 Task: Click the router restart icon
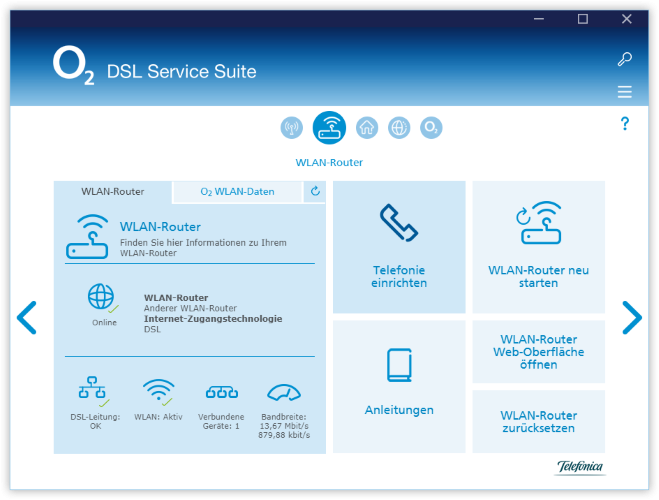point(539,223)
